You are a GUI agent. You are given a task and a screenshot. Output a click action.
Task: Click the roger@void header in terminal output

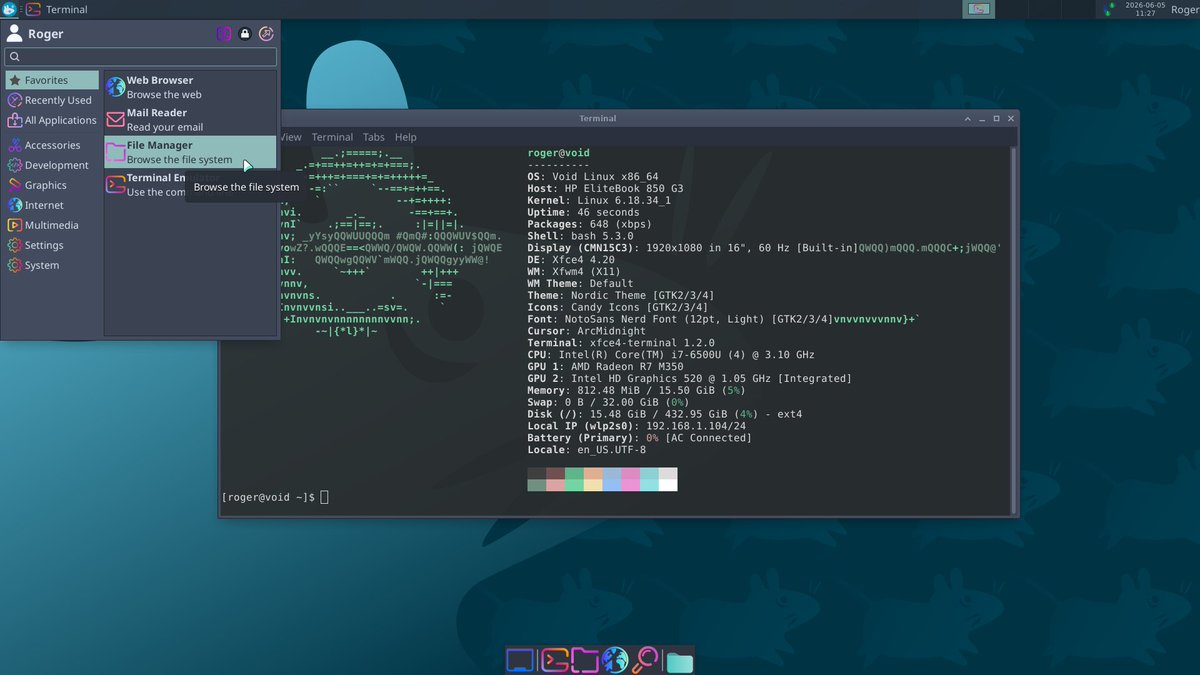[558, 153]
